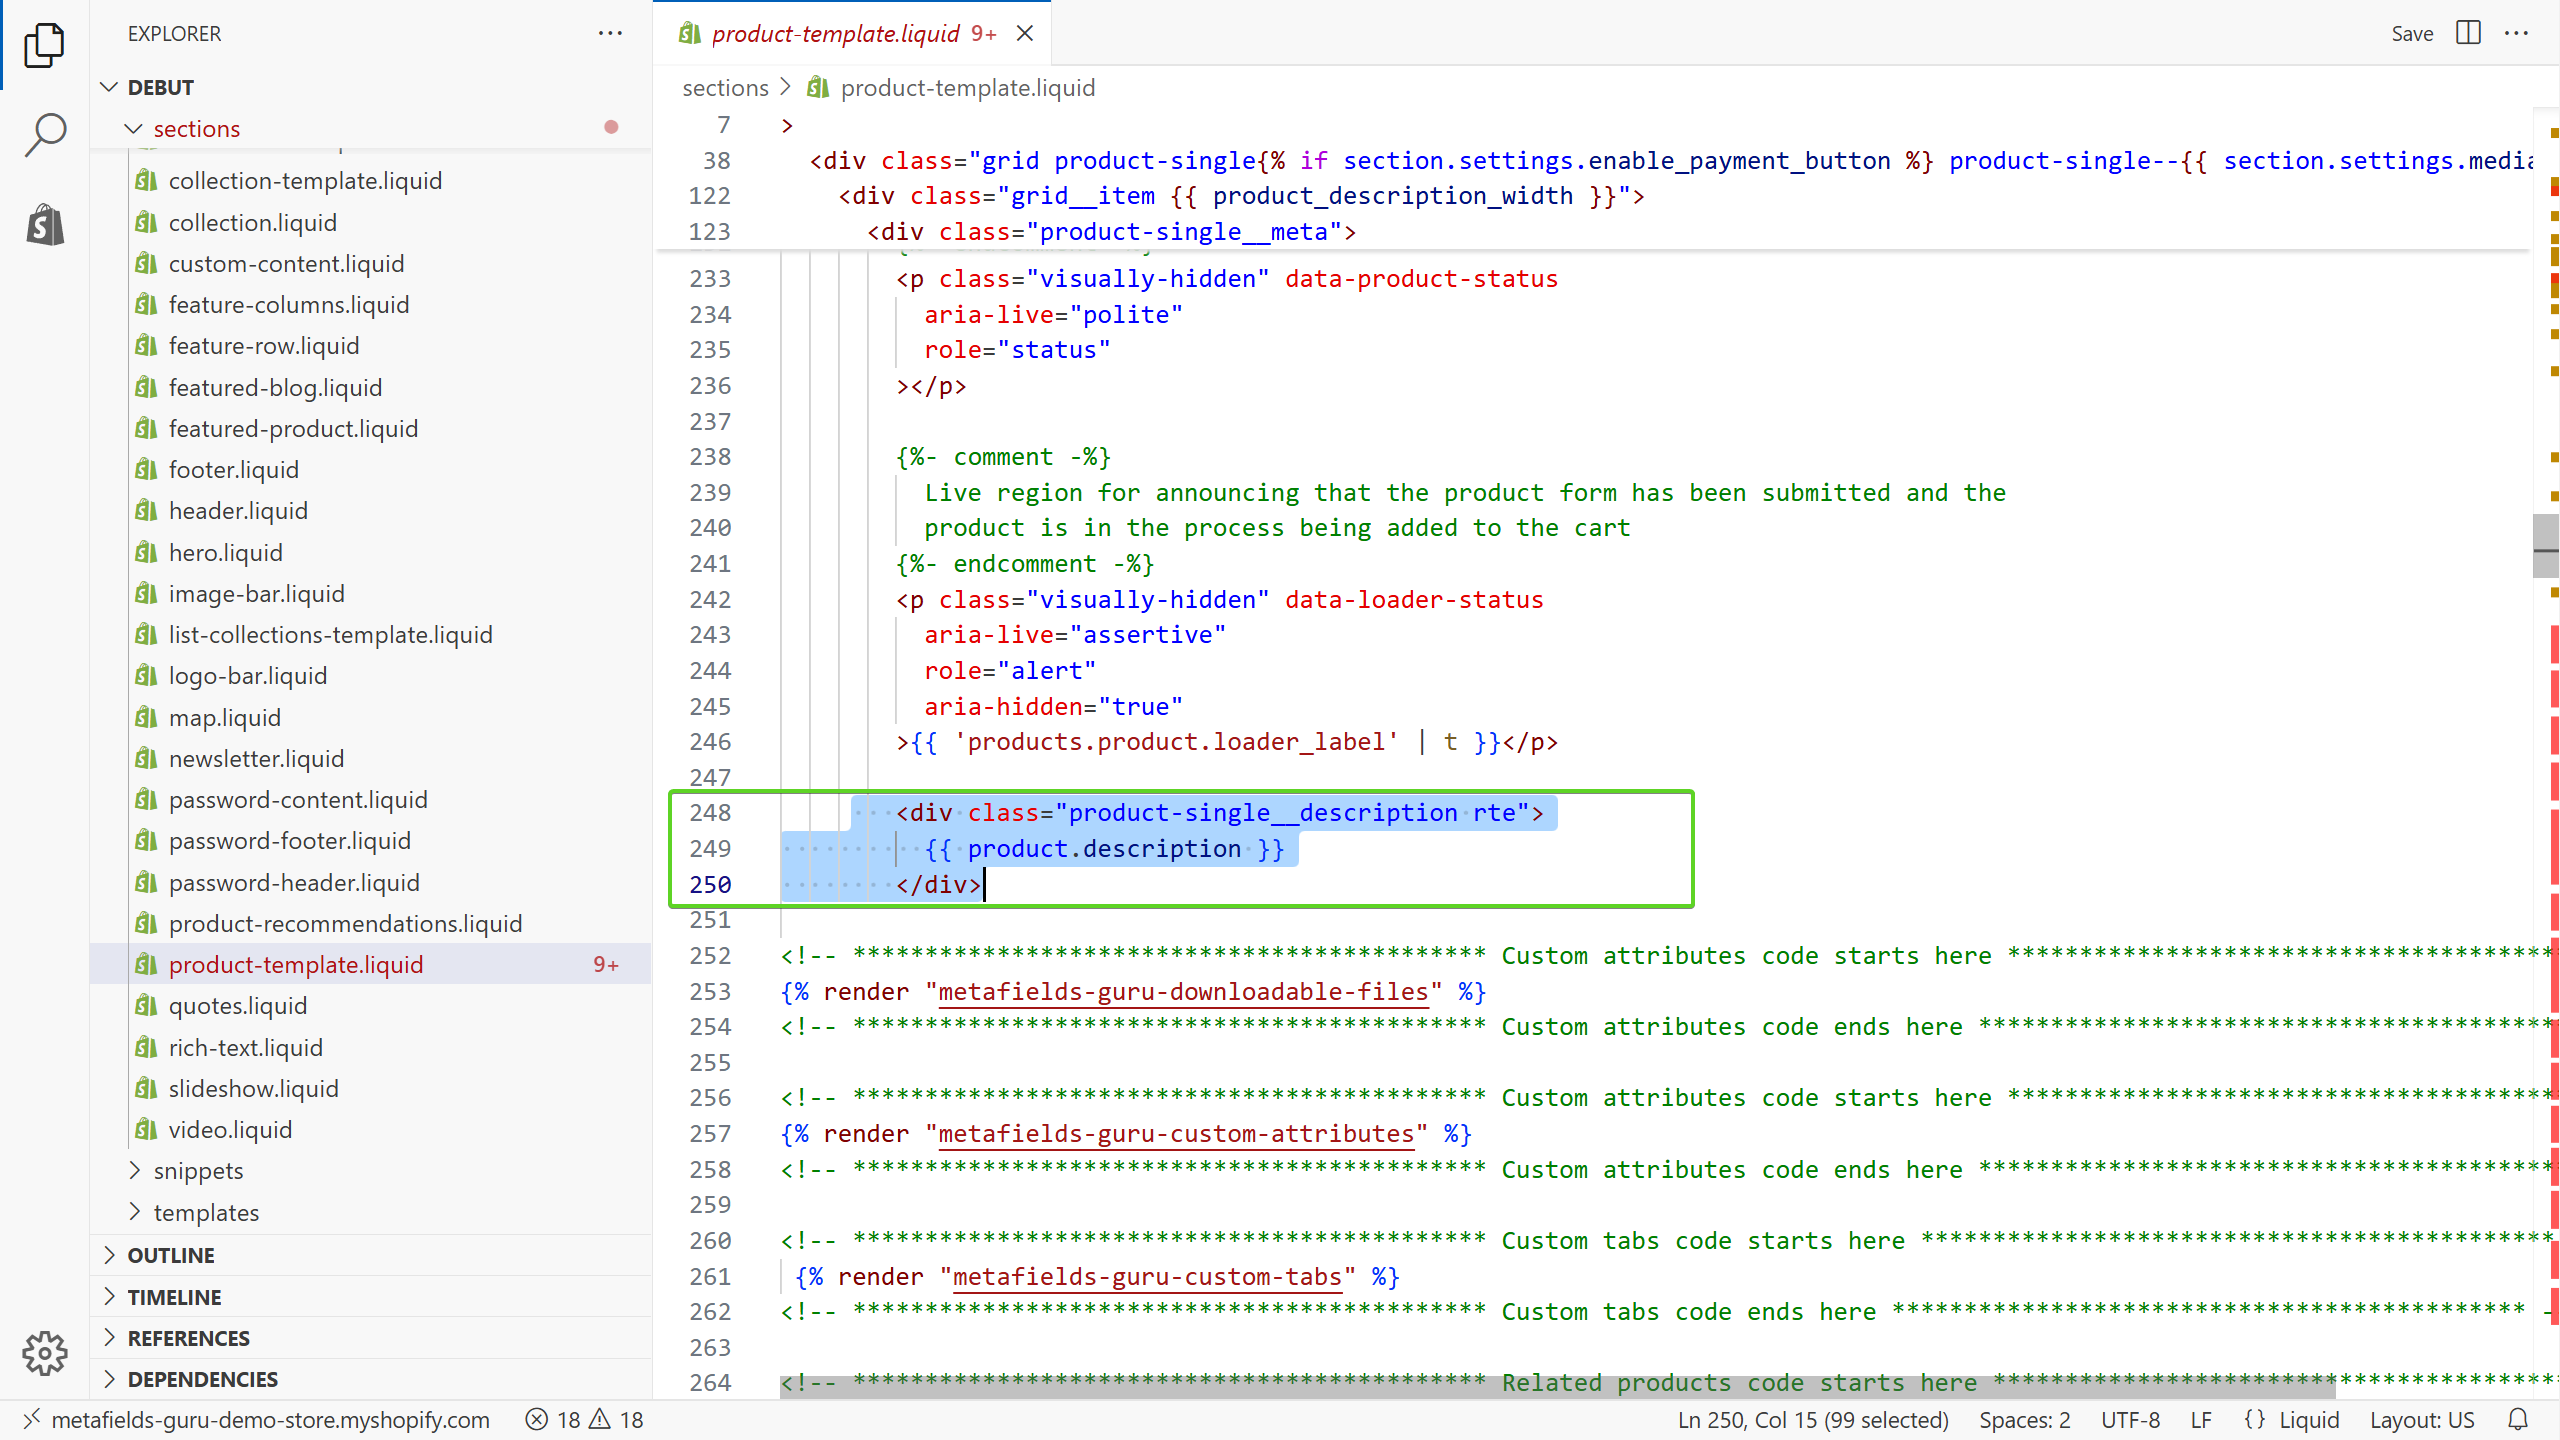Click the notifications bell icon
The width and height of the screenshot is (2560, 1440).
tap(2518, 1420)
